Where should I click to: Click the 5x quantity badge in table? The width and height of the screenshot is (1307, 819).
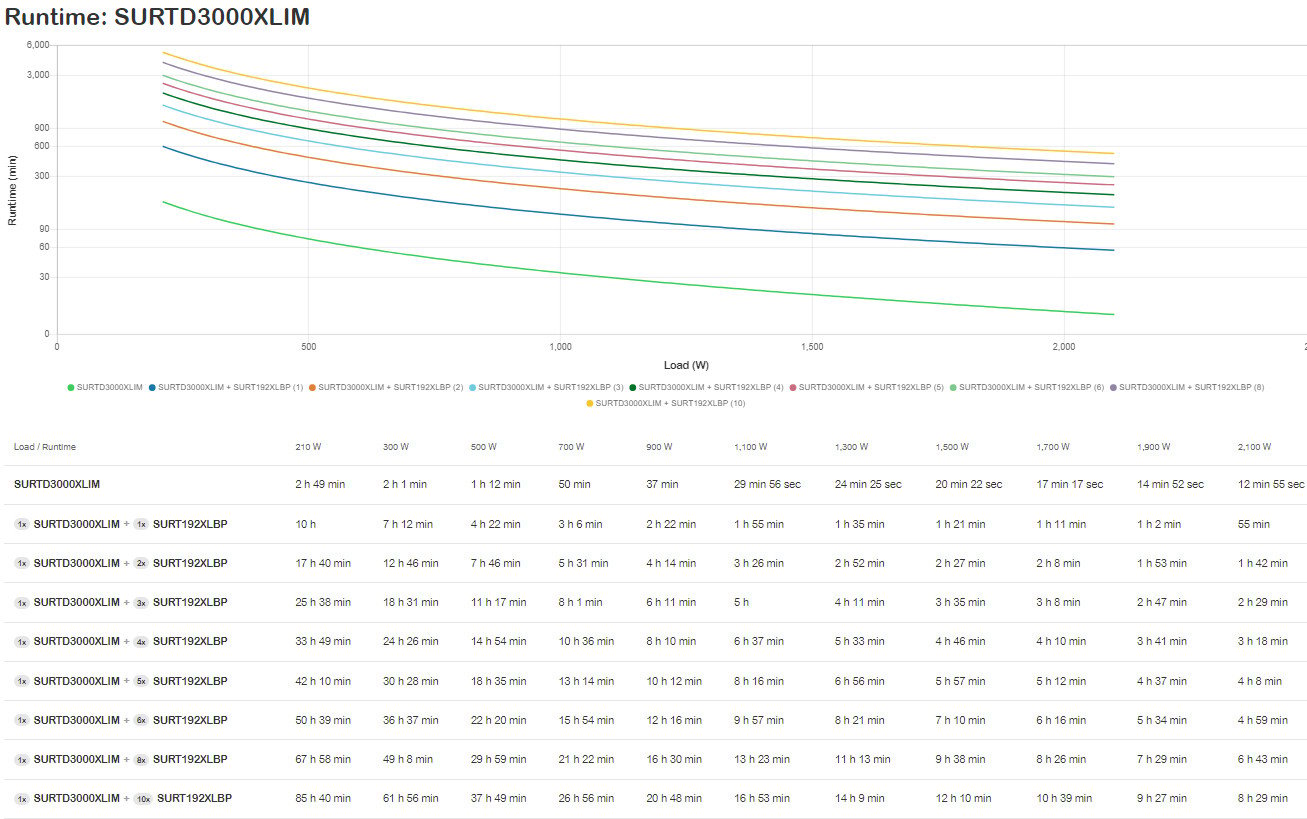coord(141,681)
